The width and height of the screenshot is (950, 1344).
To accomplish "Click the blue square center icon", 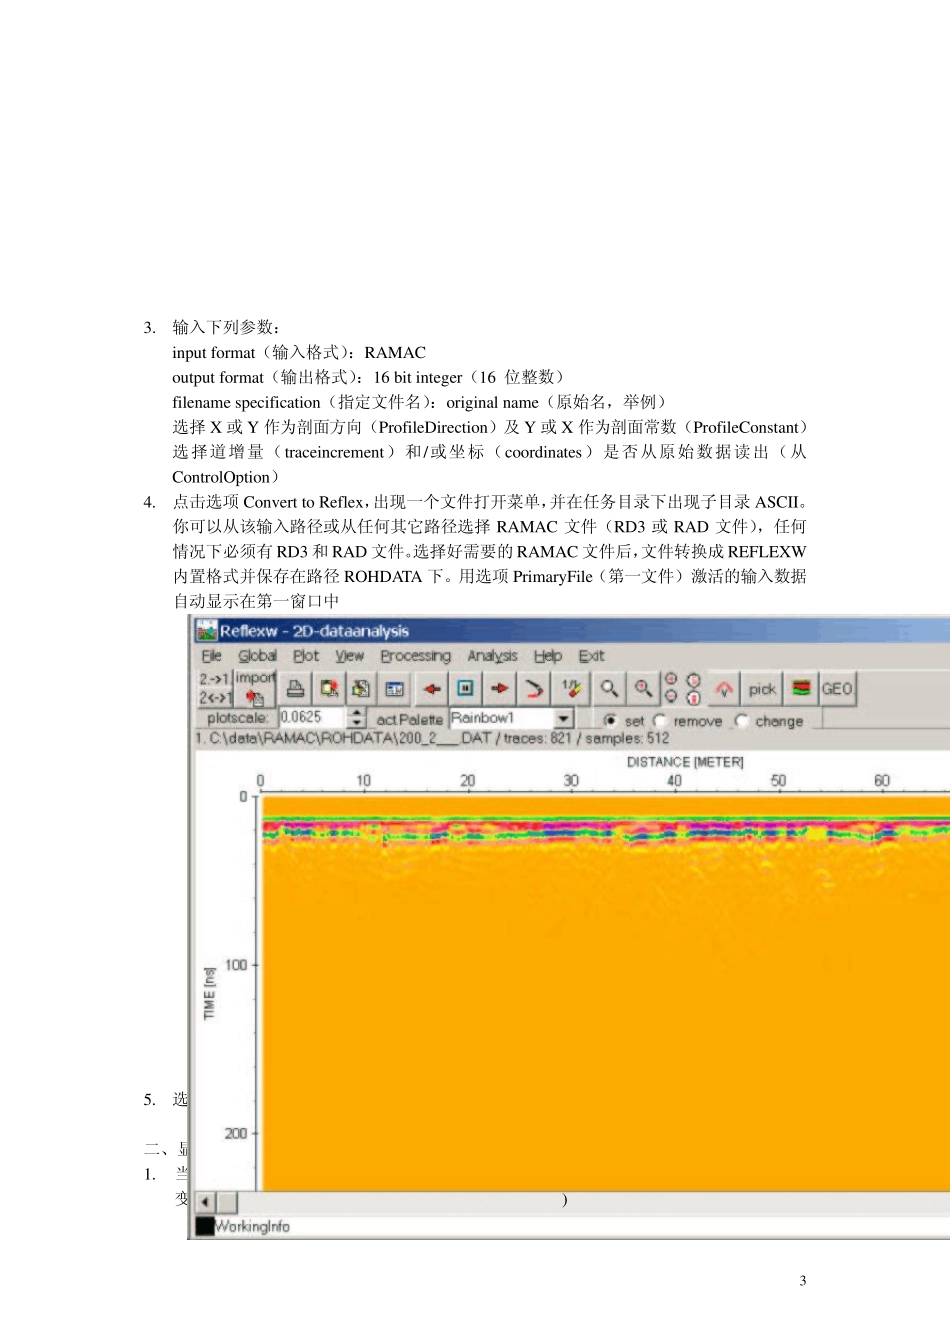I will (x=465, y=688).
